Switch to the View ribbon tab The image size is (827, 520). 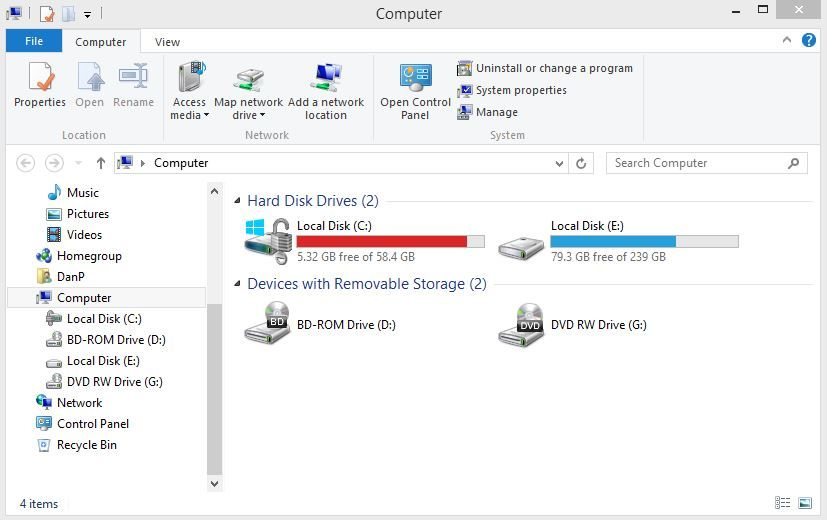pos(167,42)
